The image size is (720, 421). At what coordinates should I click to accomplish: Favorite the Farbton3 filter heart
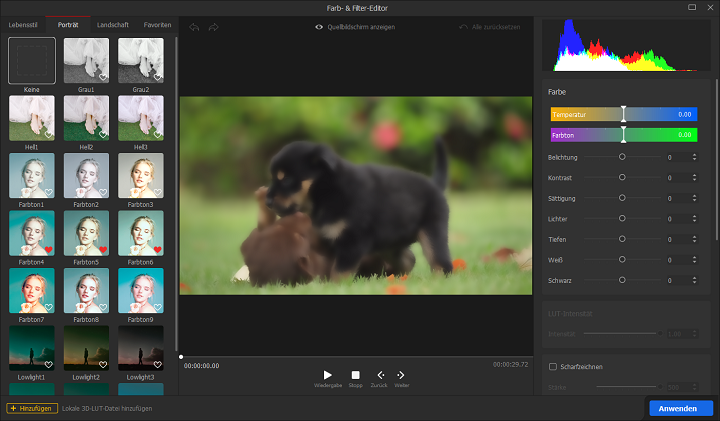coord(158,192)
